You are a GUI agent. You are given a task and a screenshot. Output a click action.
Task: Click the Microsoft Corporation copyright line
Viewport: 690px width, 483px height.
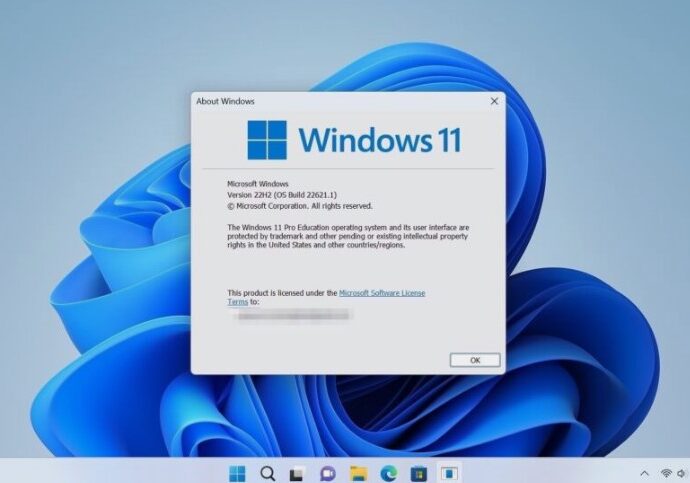pyautogui.click(x=300, y=206)
